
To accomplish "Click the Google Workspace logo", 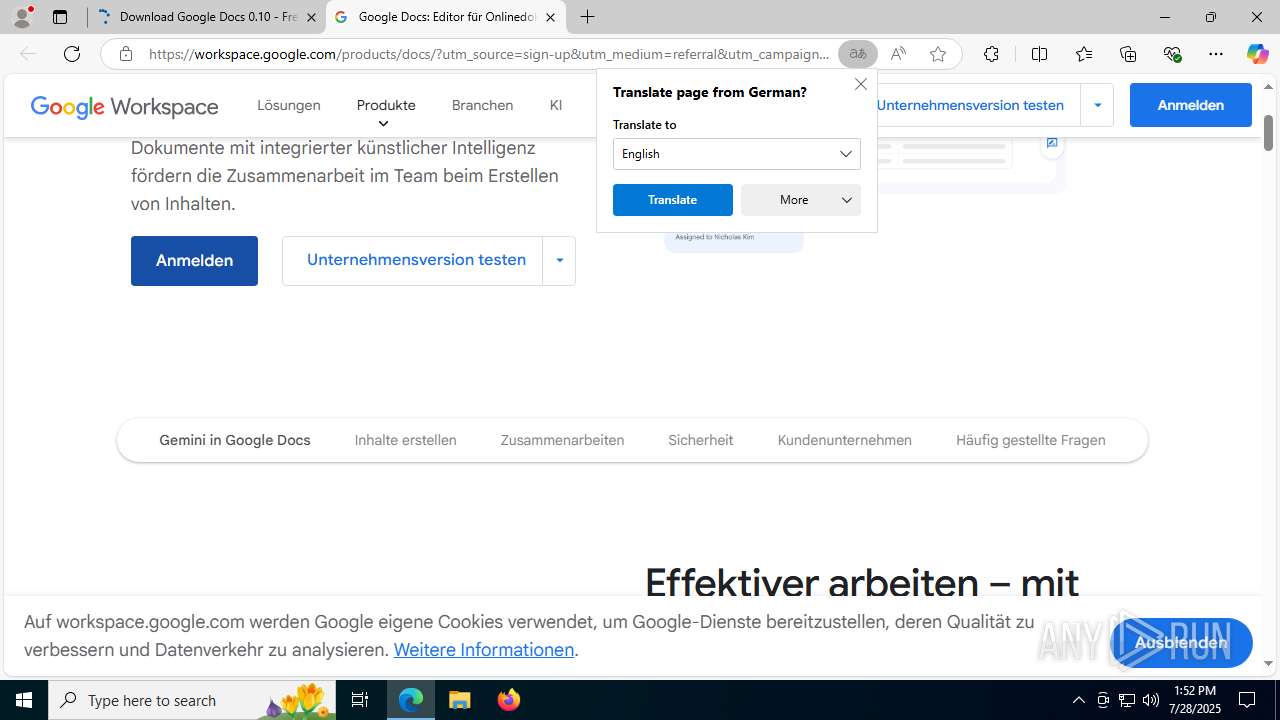I will coord(125,106).
